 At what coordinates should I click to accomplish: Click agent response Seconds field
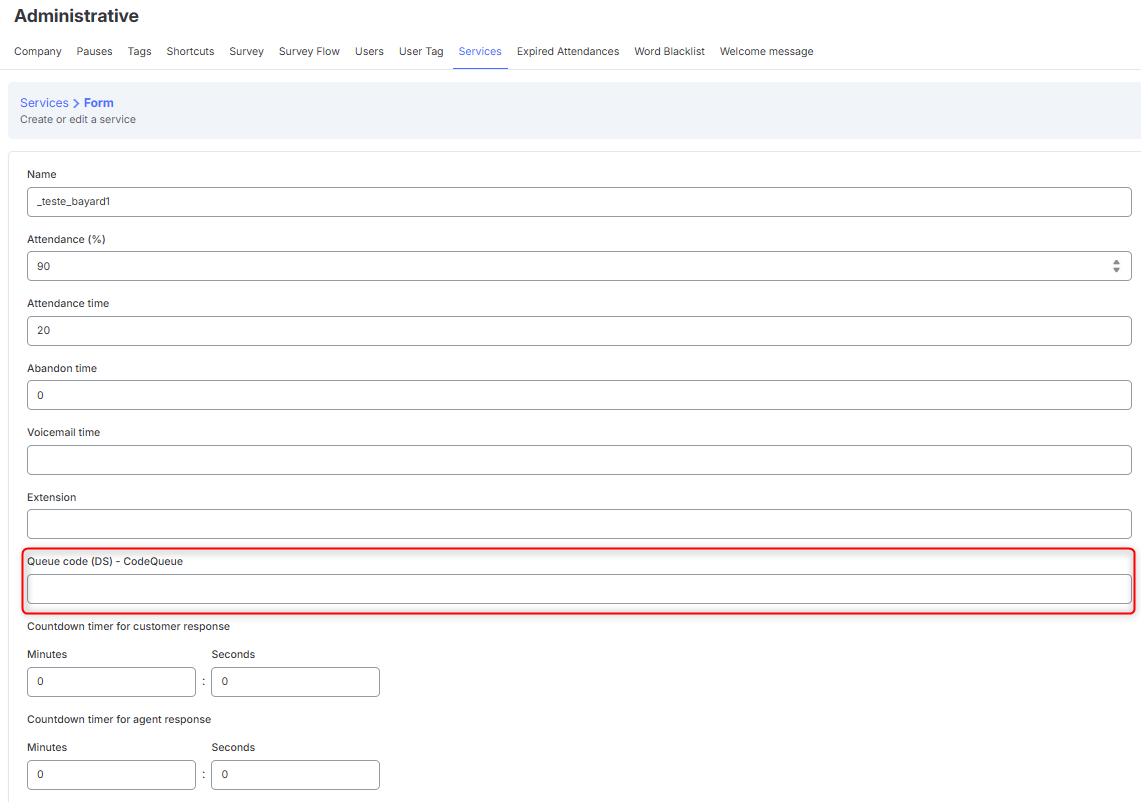tap(295, 775)
